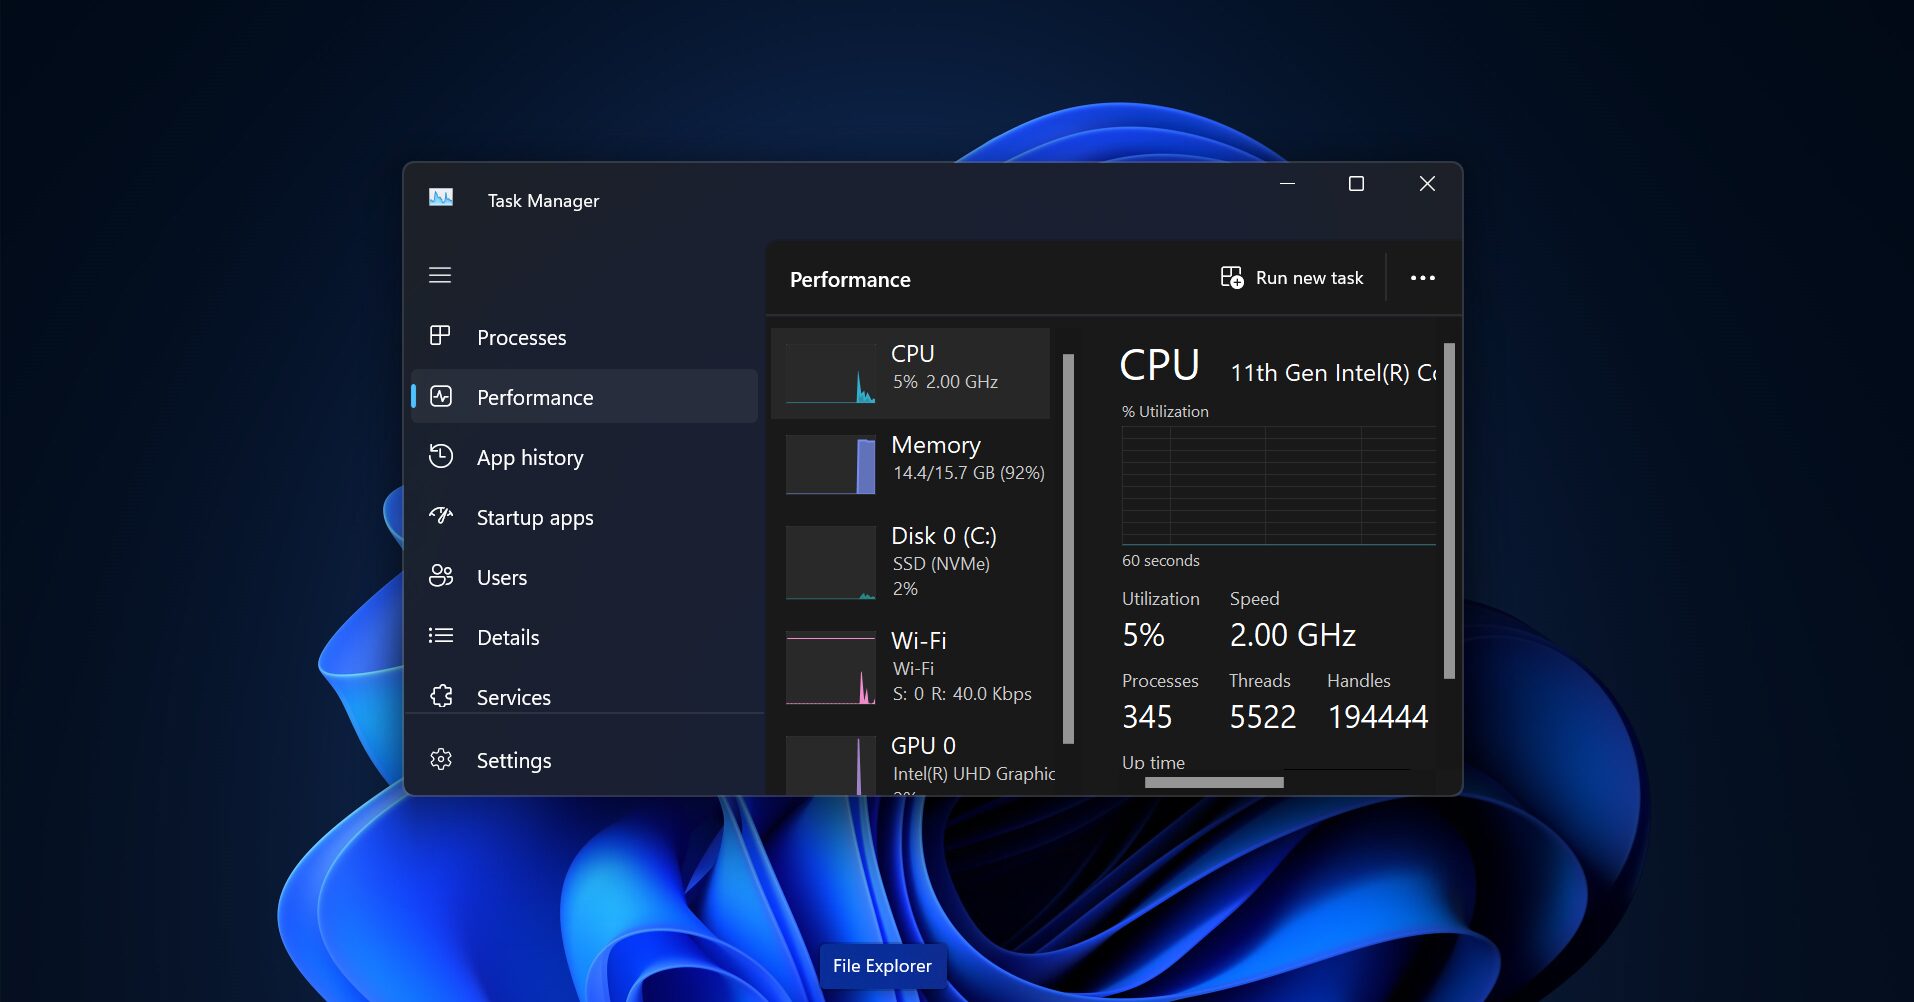Viewport: 1914px width, 1002px height.
Task: Minimize the Task Manager window
Action: (1287, 184)
